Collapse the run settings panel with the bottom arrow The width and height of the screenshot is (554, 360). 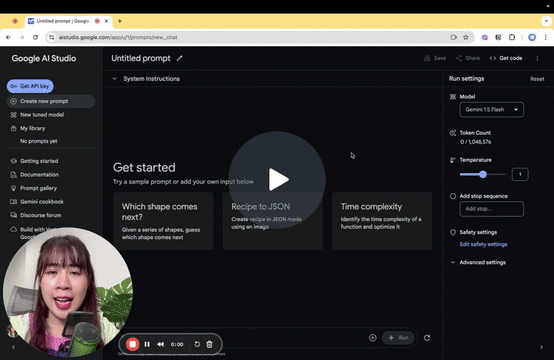(541, 347)
